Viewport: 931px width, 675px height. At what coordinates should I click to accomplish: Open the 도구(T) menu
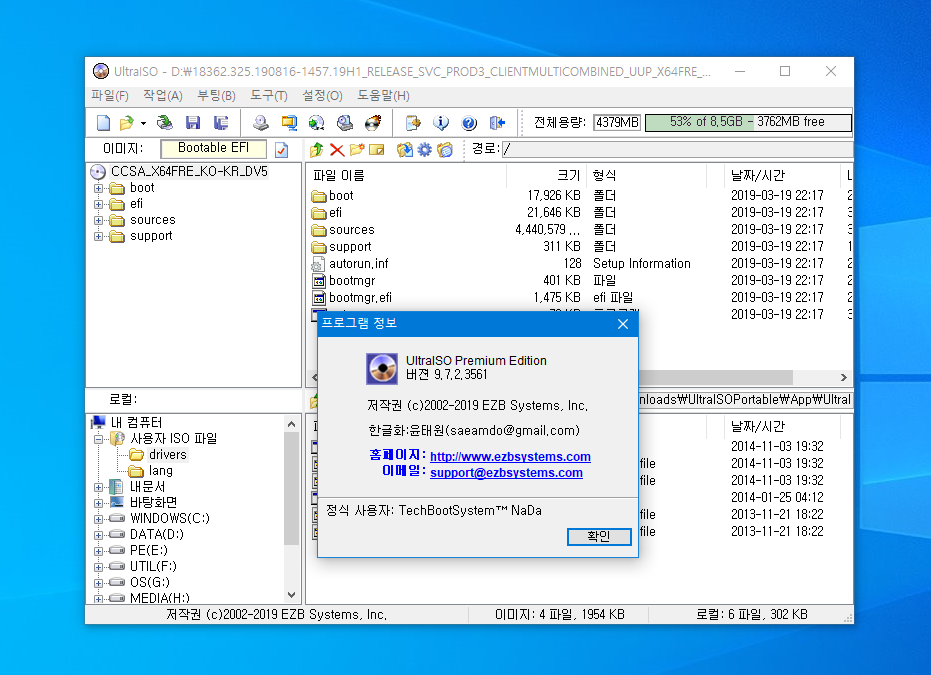pyautogui.click(x=268, y=96)
